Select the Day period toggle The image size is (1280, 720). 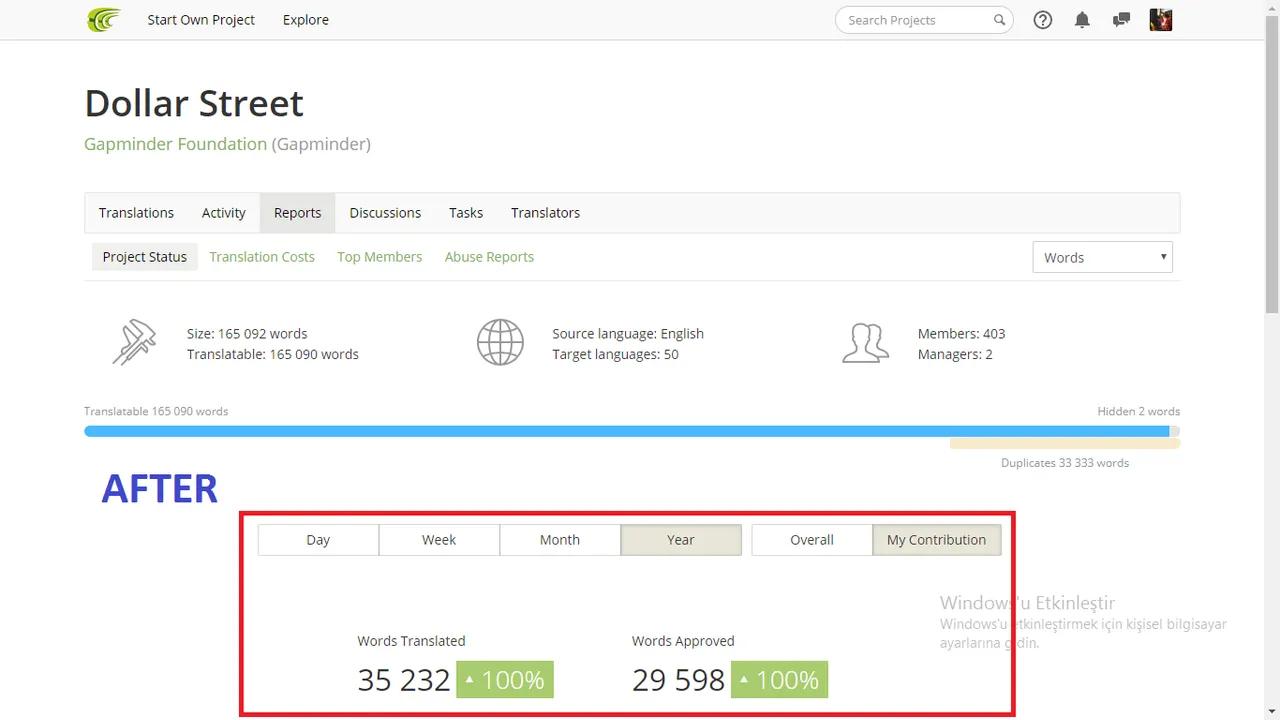click(x=318, y=540)
